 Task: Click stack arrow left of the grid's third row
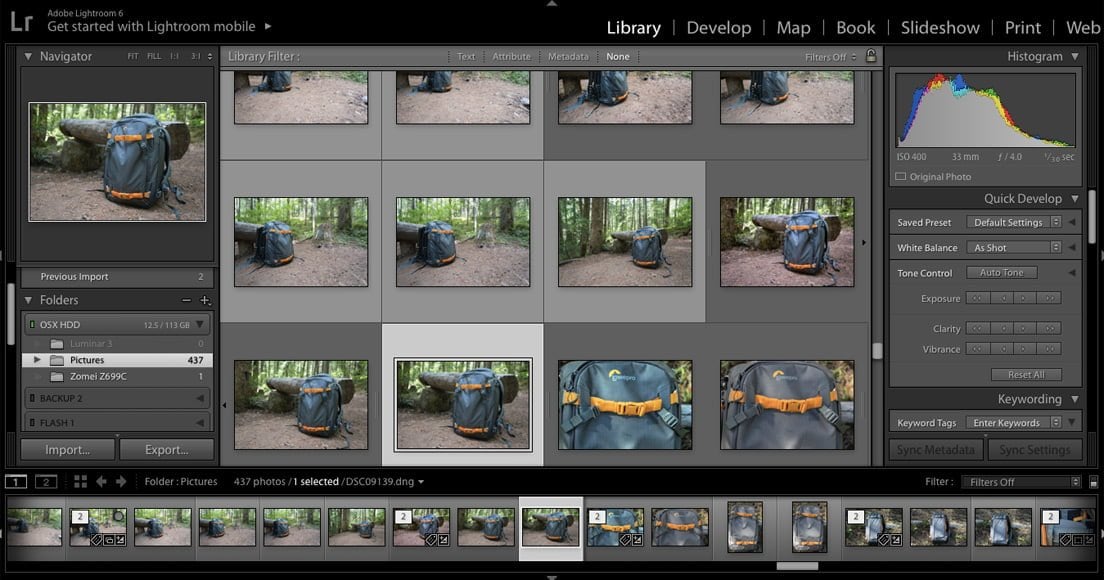tap(225, 405)
